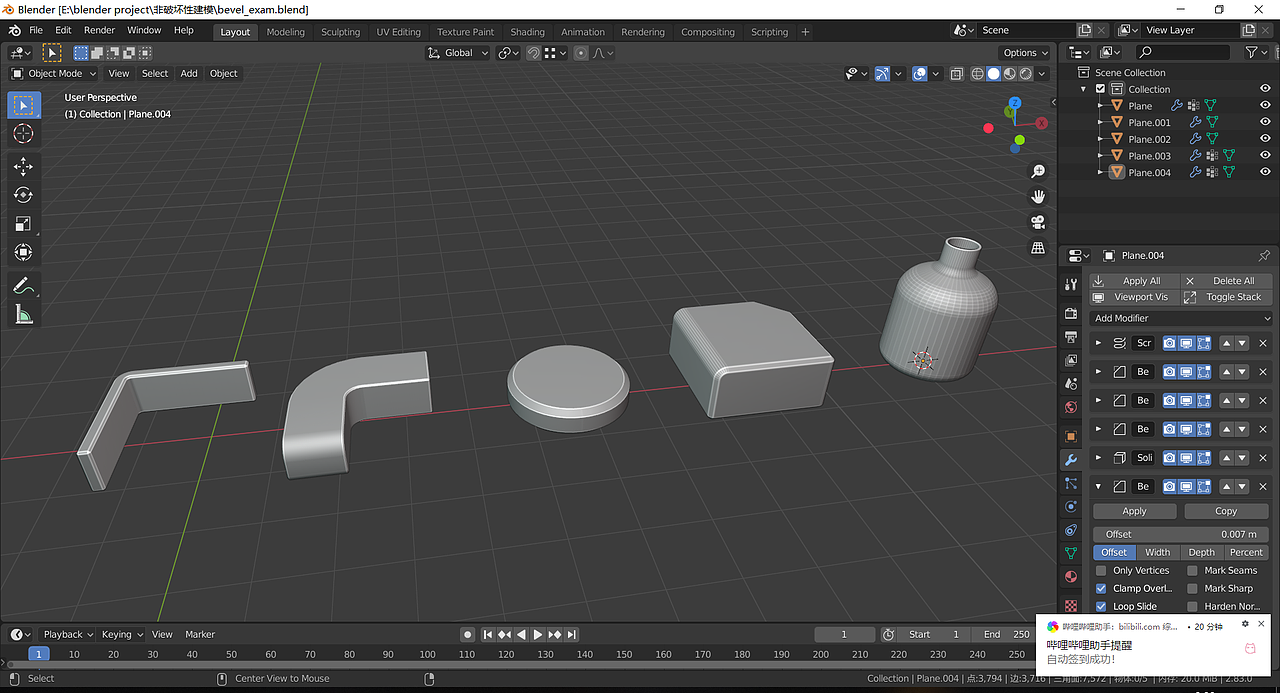The width and height of the screenshot is (1280, 693).
Task: Play the animation forward
Action: pos(538,634)
